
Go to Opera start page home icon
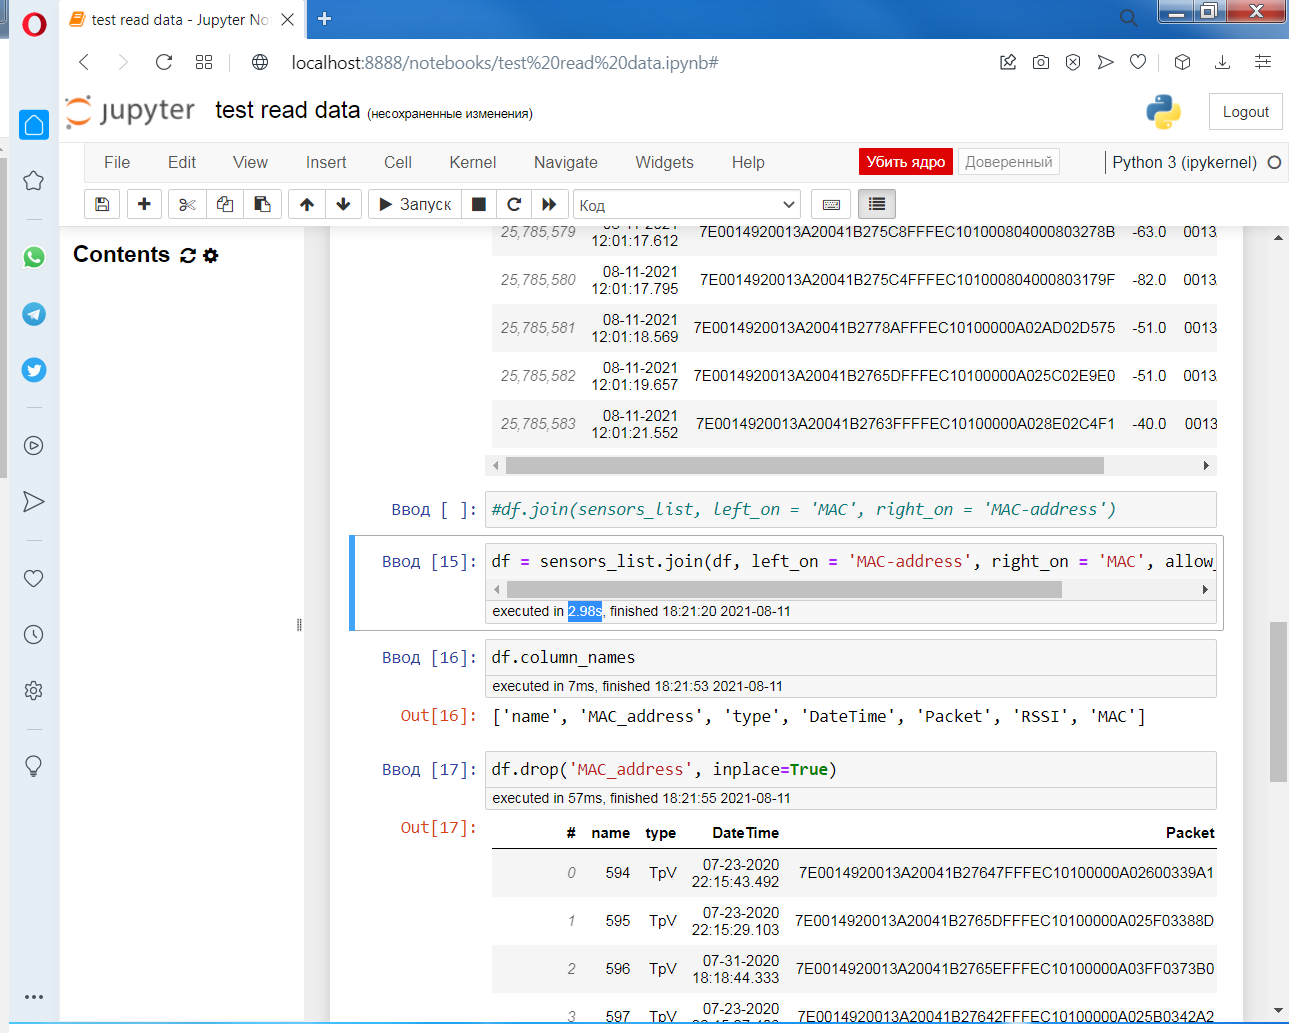coord(34,124)
